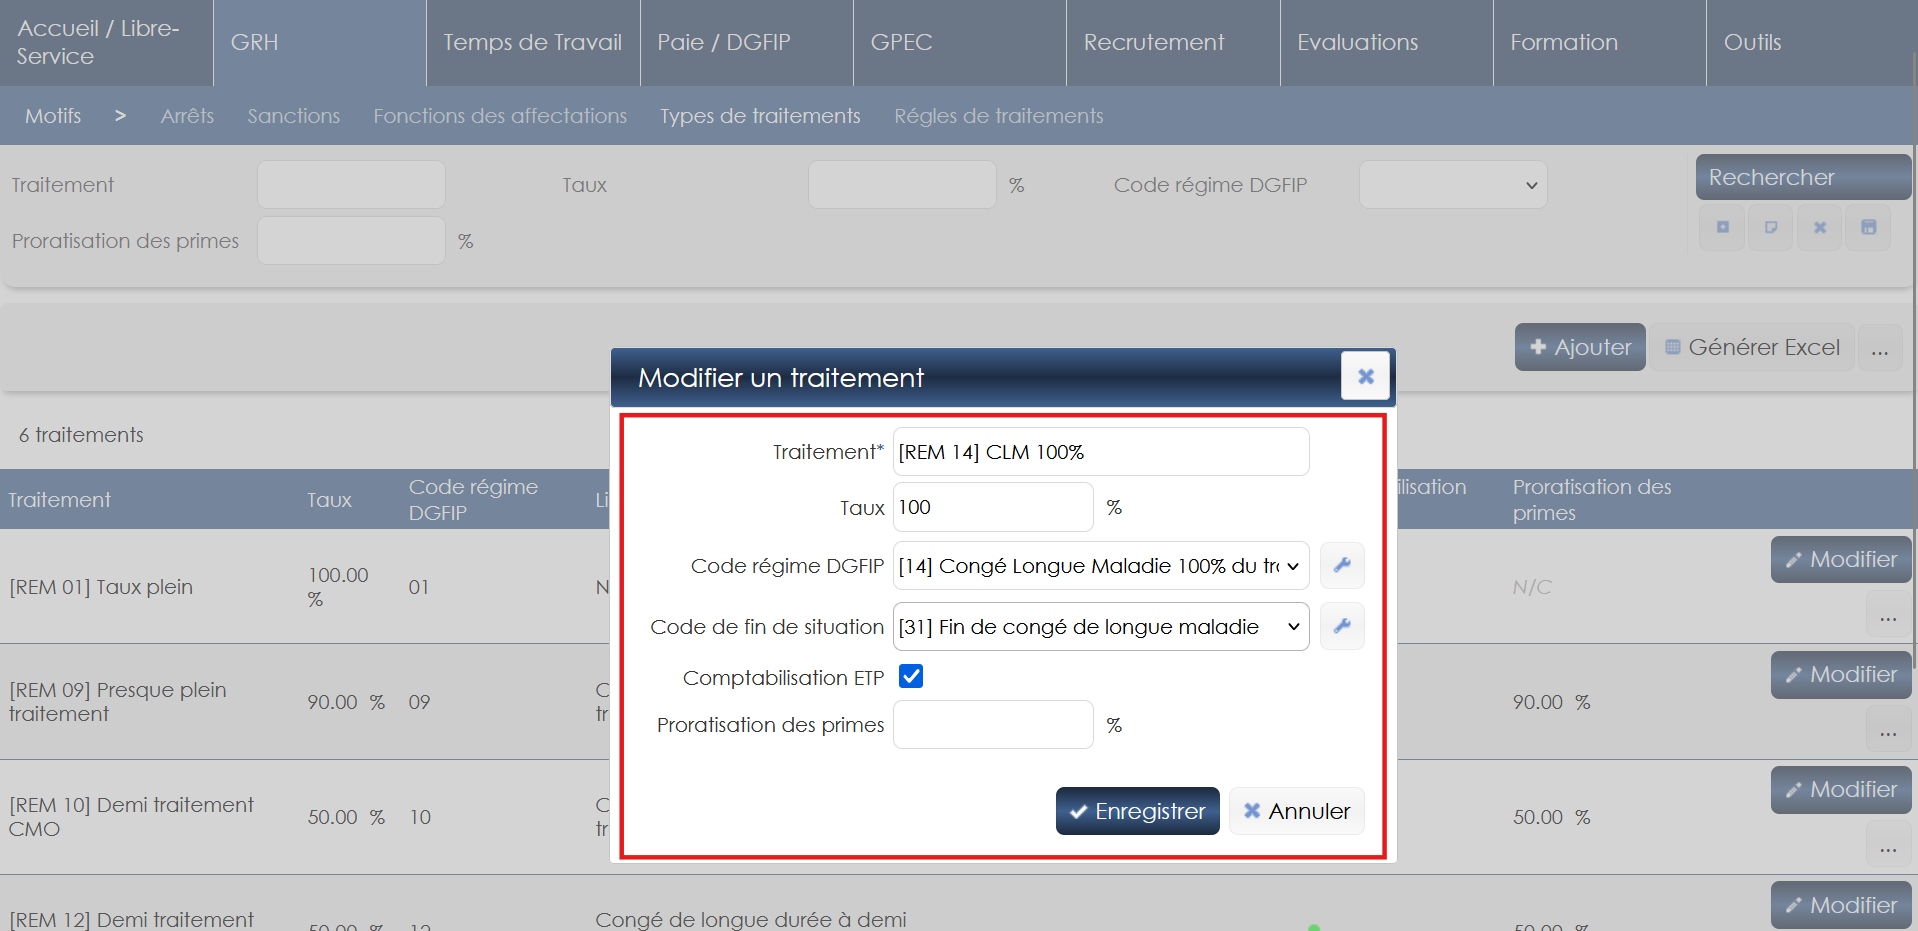Click the three-dots button next to Générer Excel
Screen dimensions: 1918x931
tap(1880, 348)
